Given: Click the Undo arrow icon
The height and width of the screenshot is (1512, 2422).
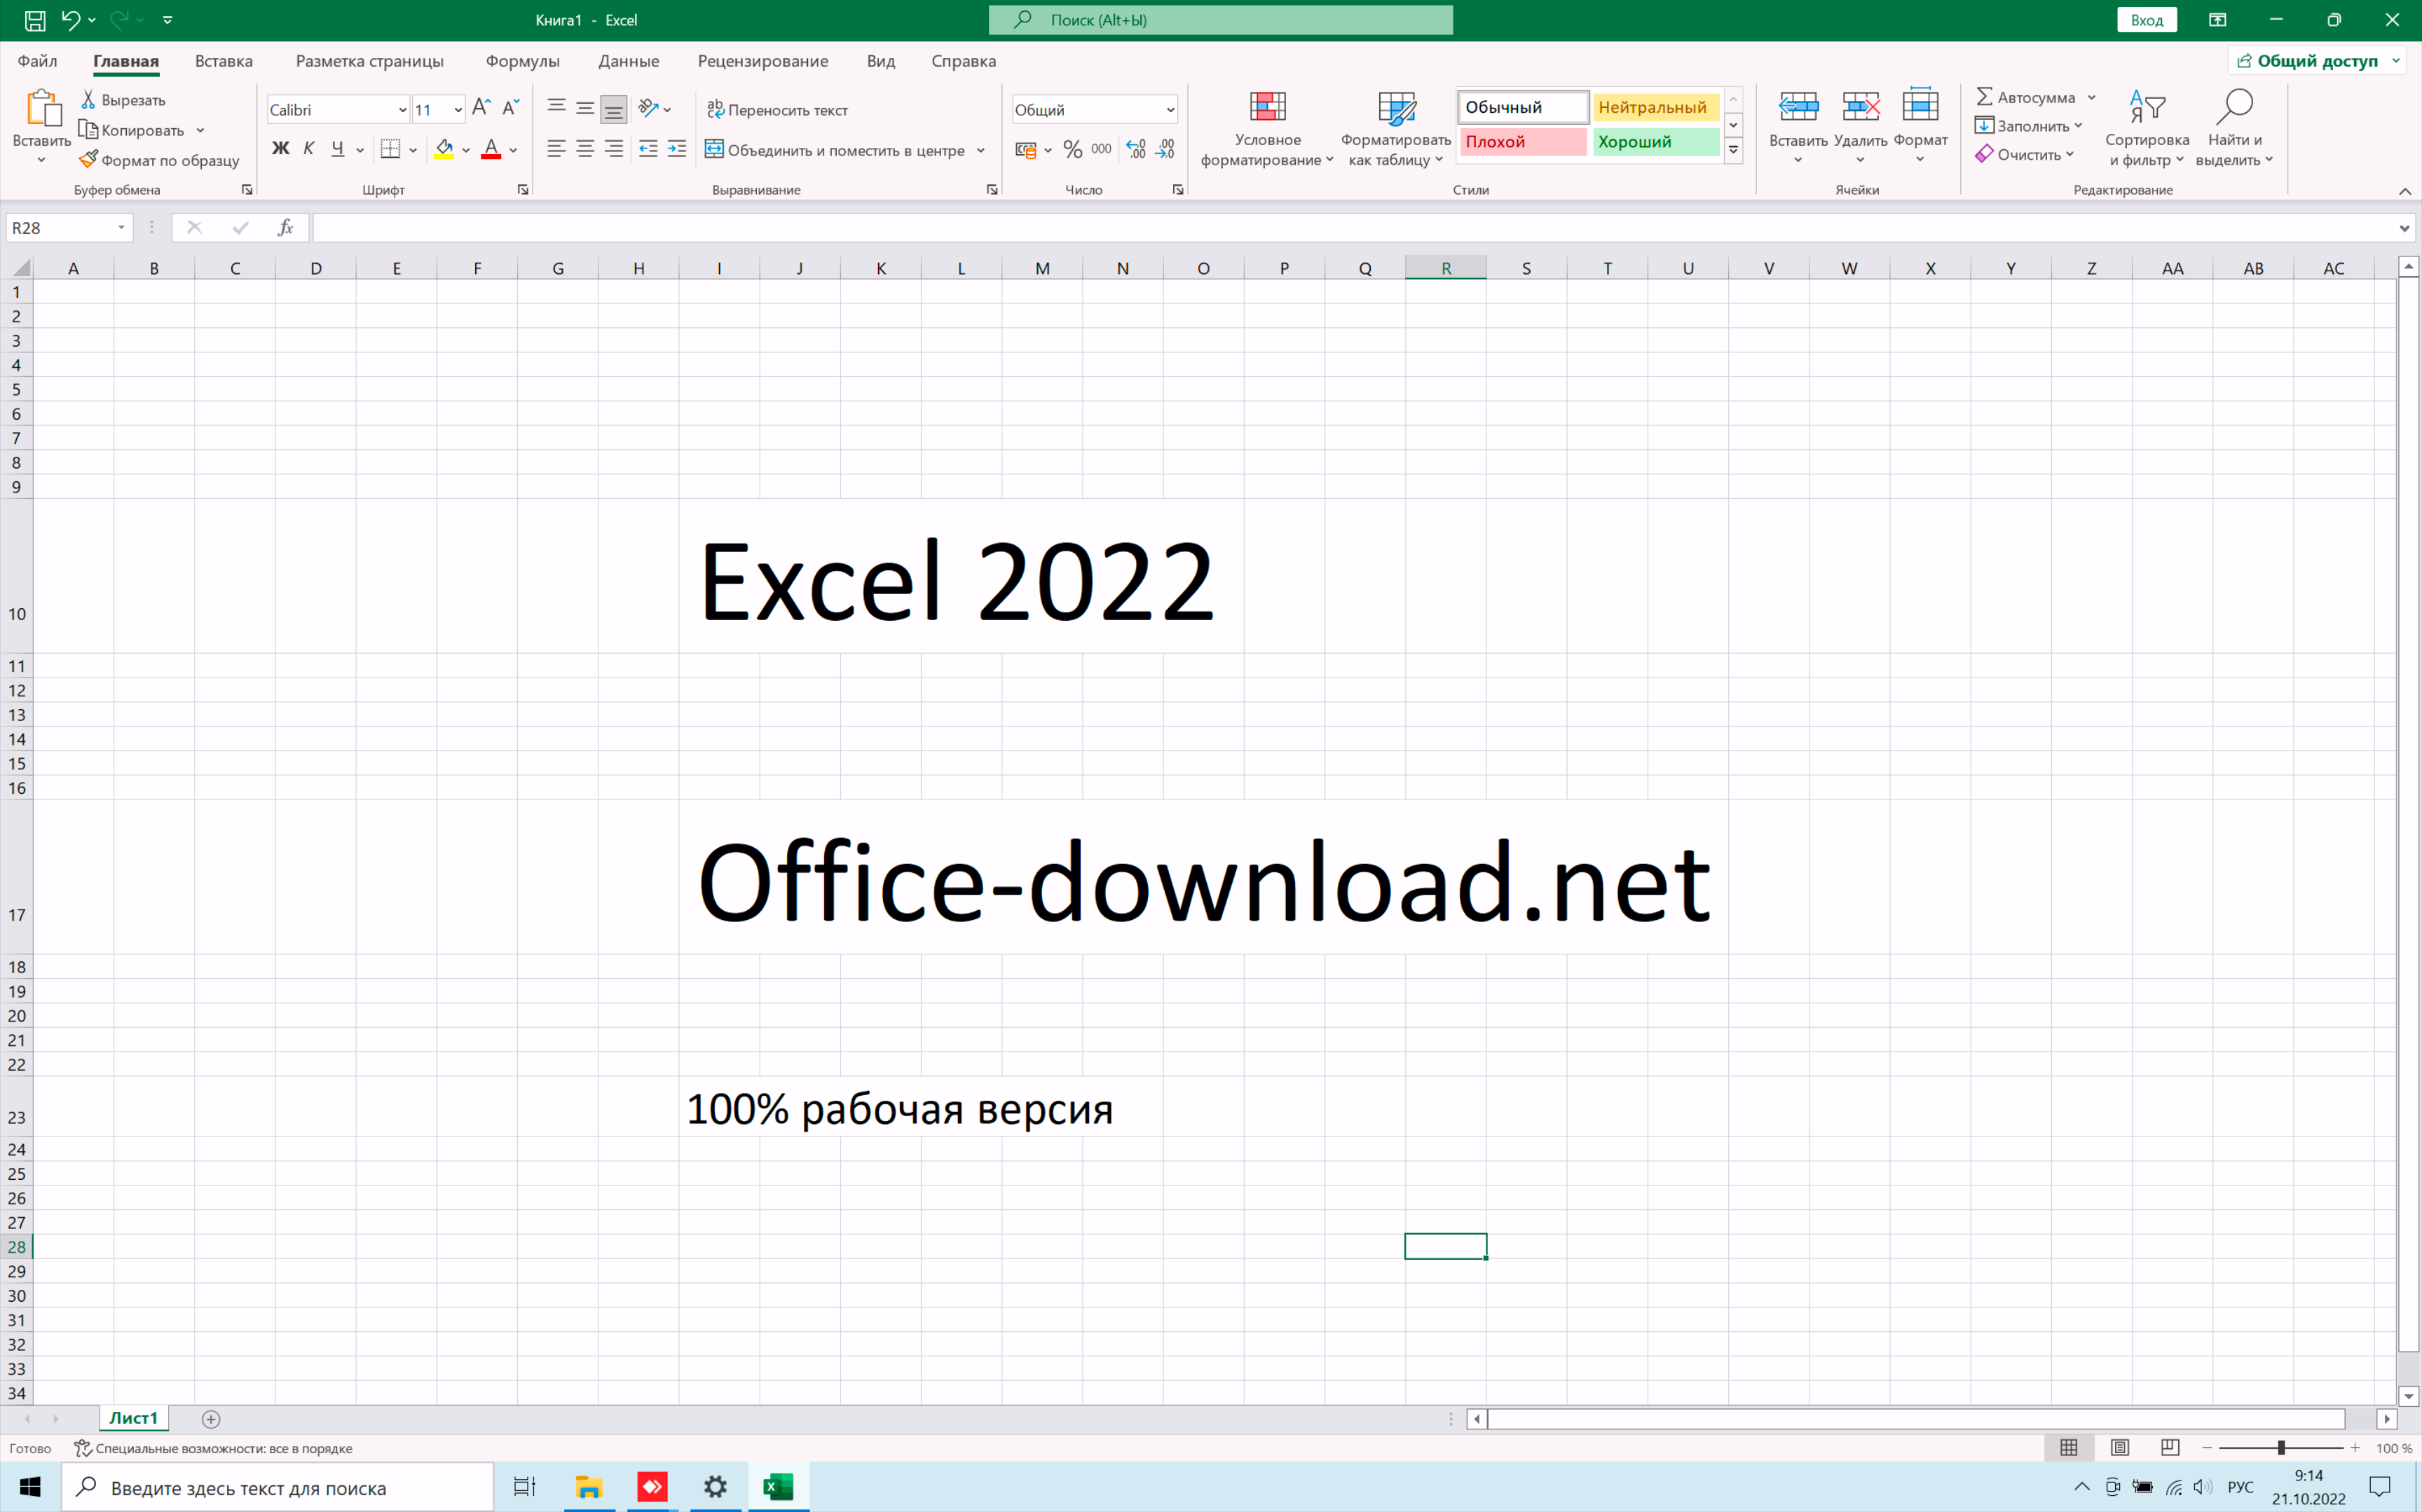Looking at the screenshot, I should 70,19.
